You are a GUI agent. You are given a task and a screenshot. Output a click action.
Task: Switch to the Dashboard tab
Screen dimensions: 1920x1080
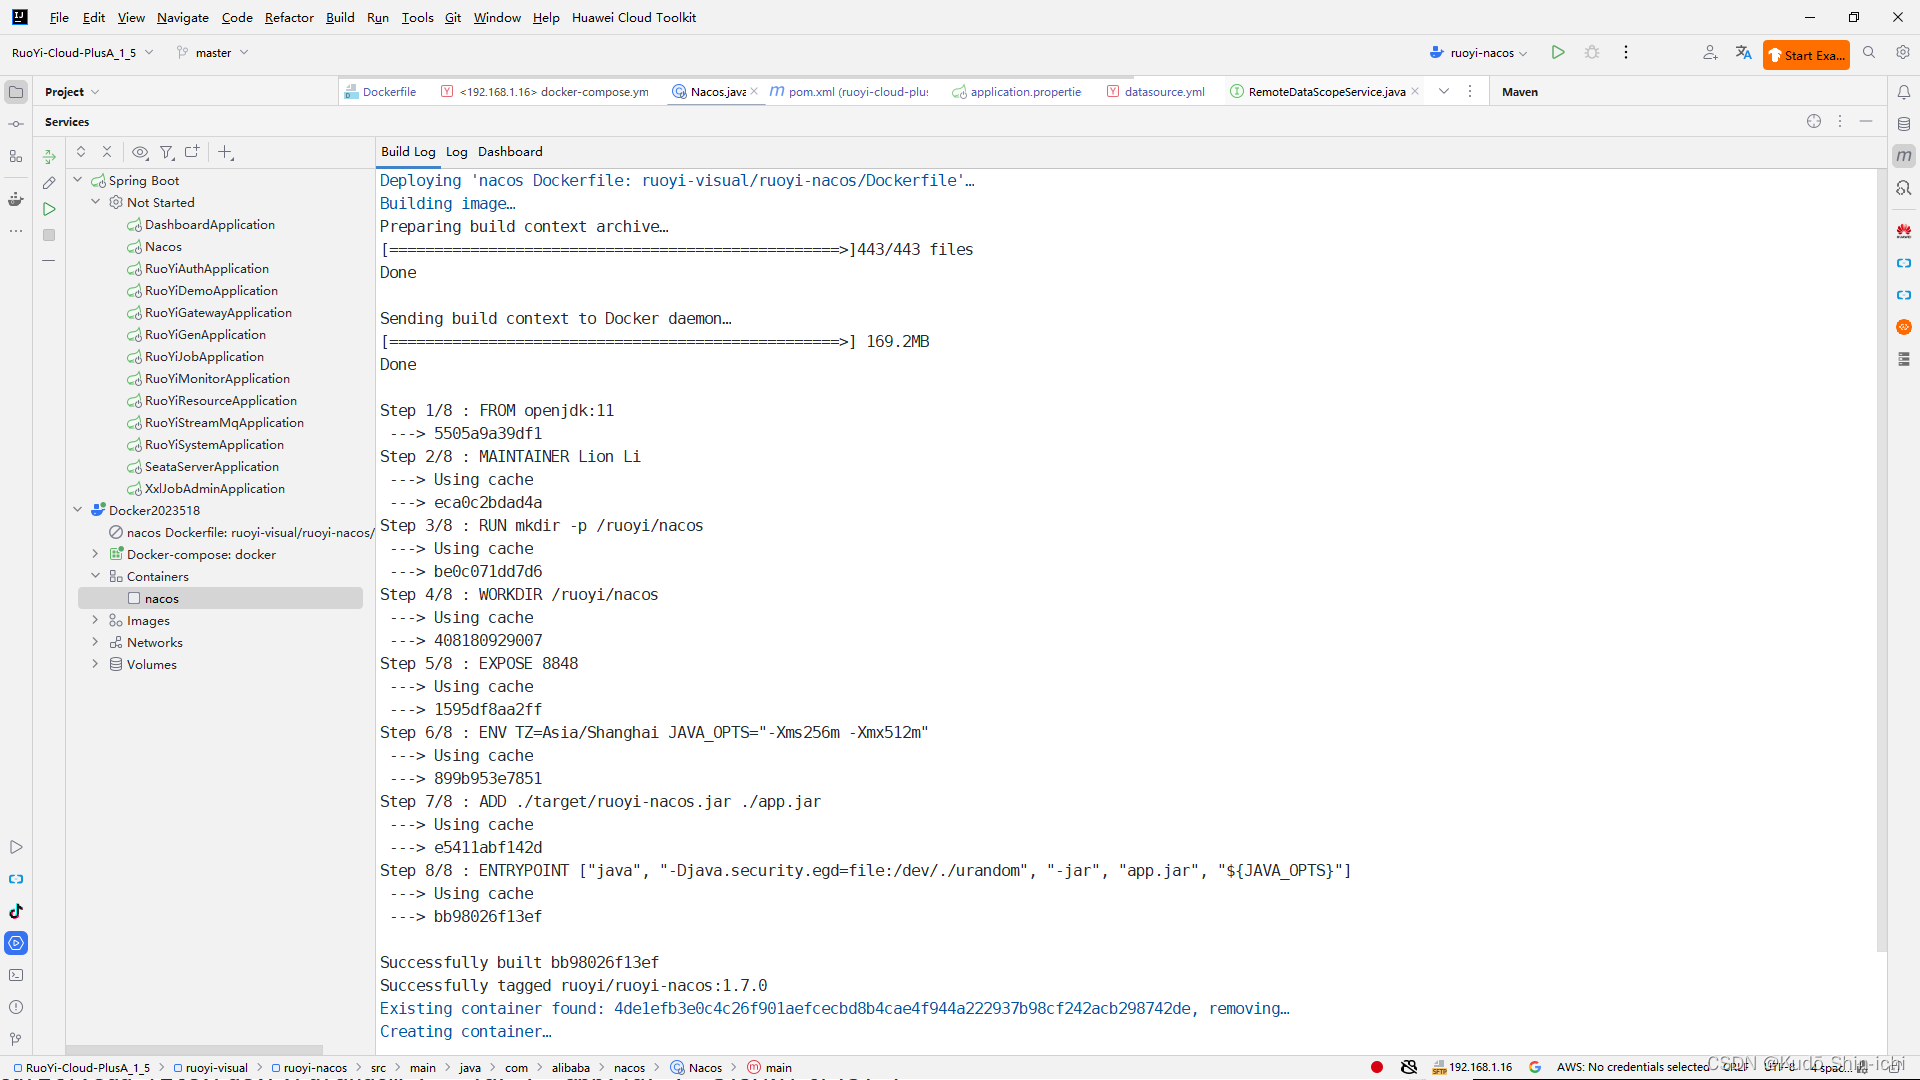point(510,152)
